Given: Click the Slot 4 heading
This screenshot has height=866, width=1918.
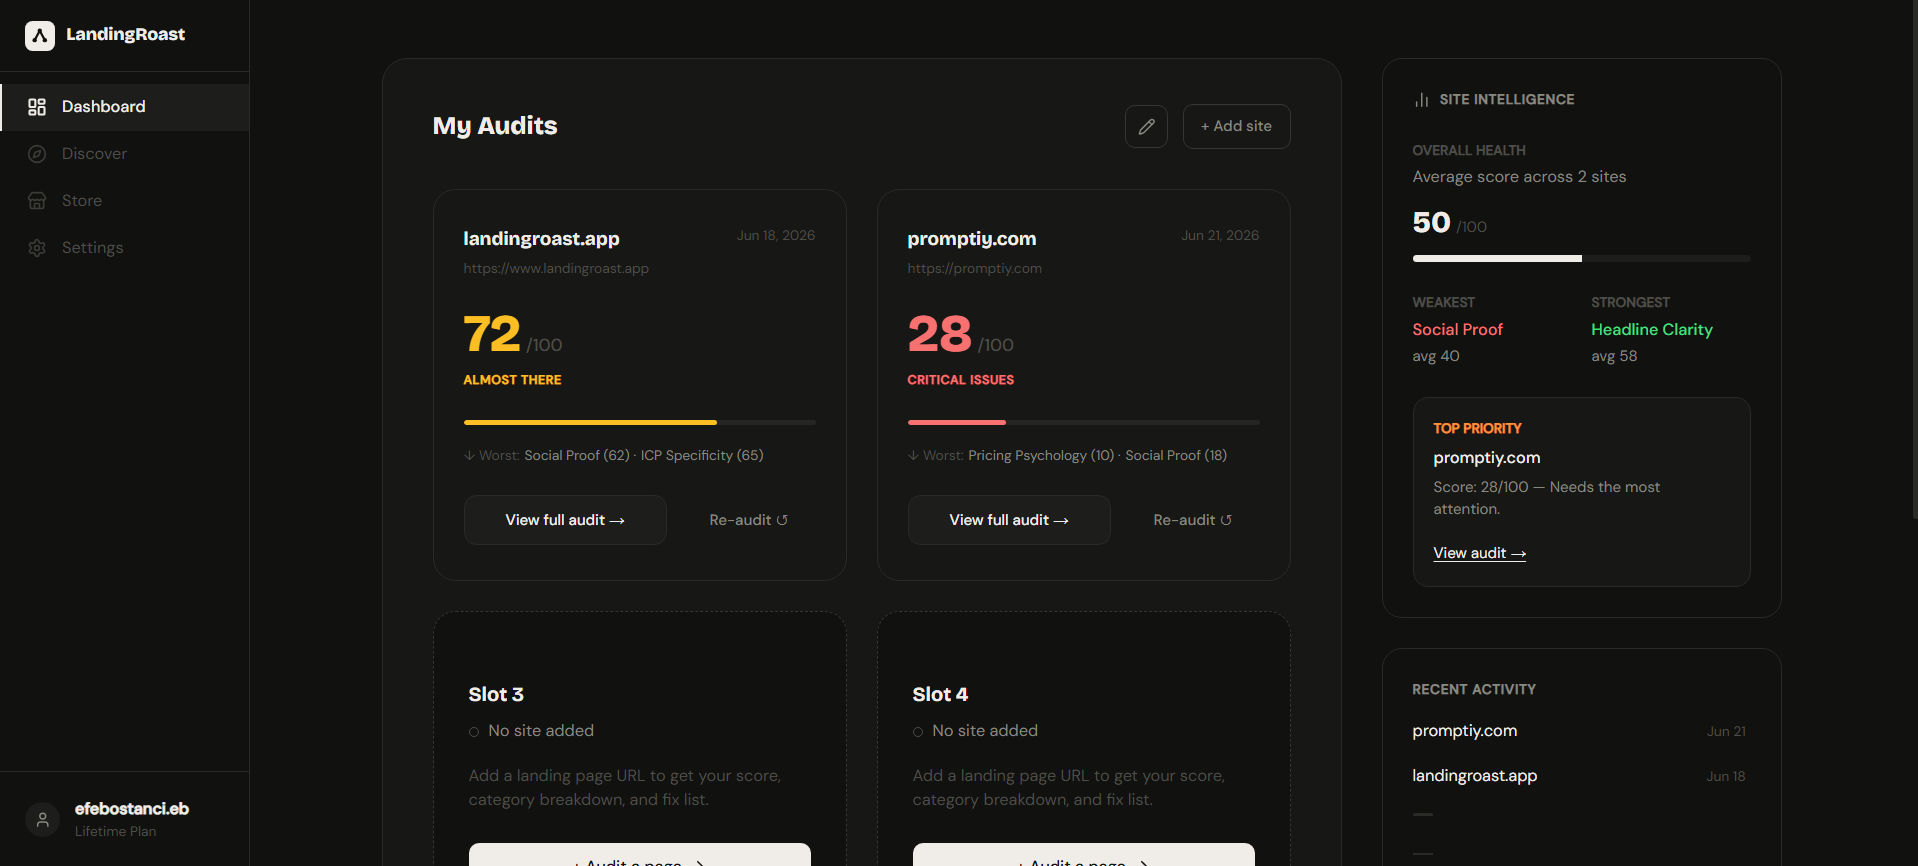Looking at the screenshot, I should point(940,695).
